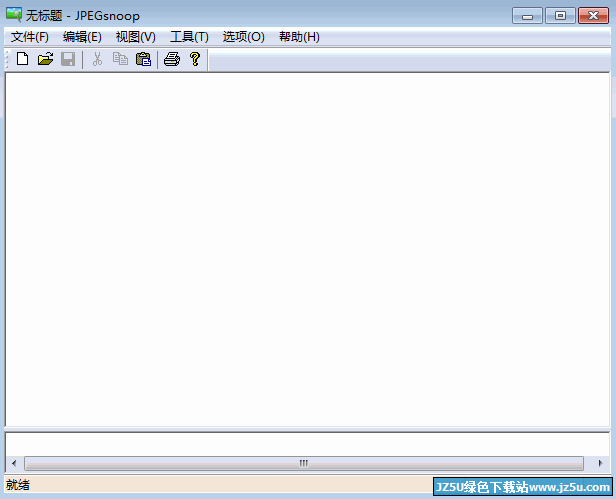This screenshot has width=616, height=499.
Task: Minimize the JPEGsnoop window
Action: point(527,16)
